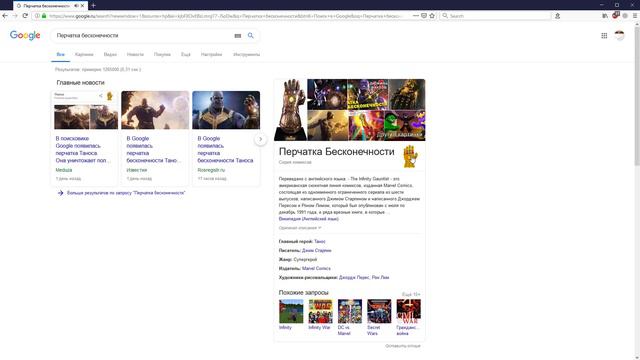The image size is (640, 360).
Task: Open the Meduza news article link
Action: click(83, 149)
